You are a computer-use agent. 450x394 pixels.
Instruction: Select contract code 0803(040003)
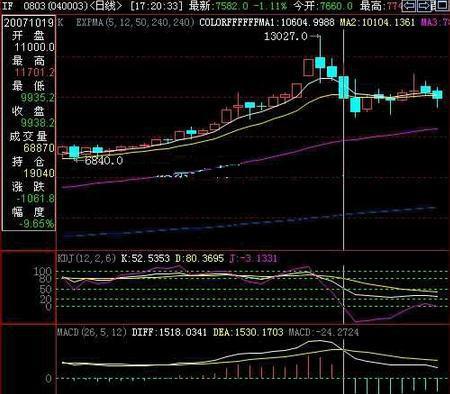pyautogui.click(x=55, y=6)
